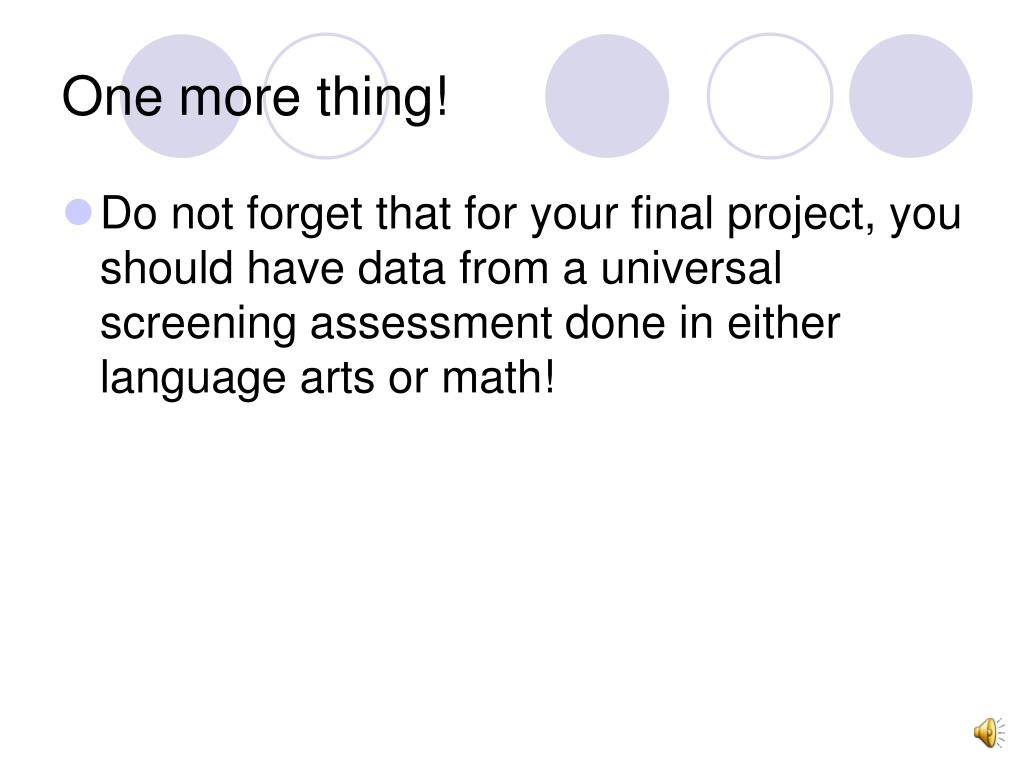This screenshot has height=768, width=1024.
Task: Click the word 'should' in second line
Action: [x=167, y=268]
